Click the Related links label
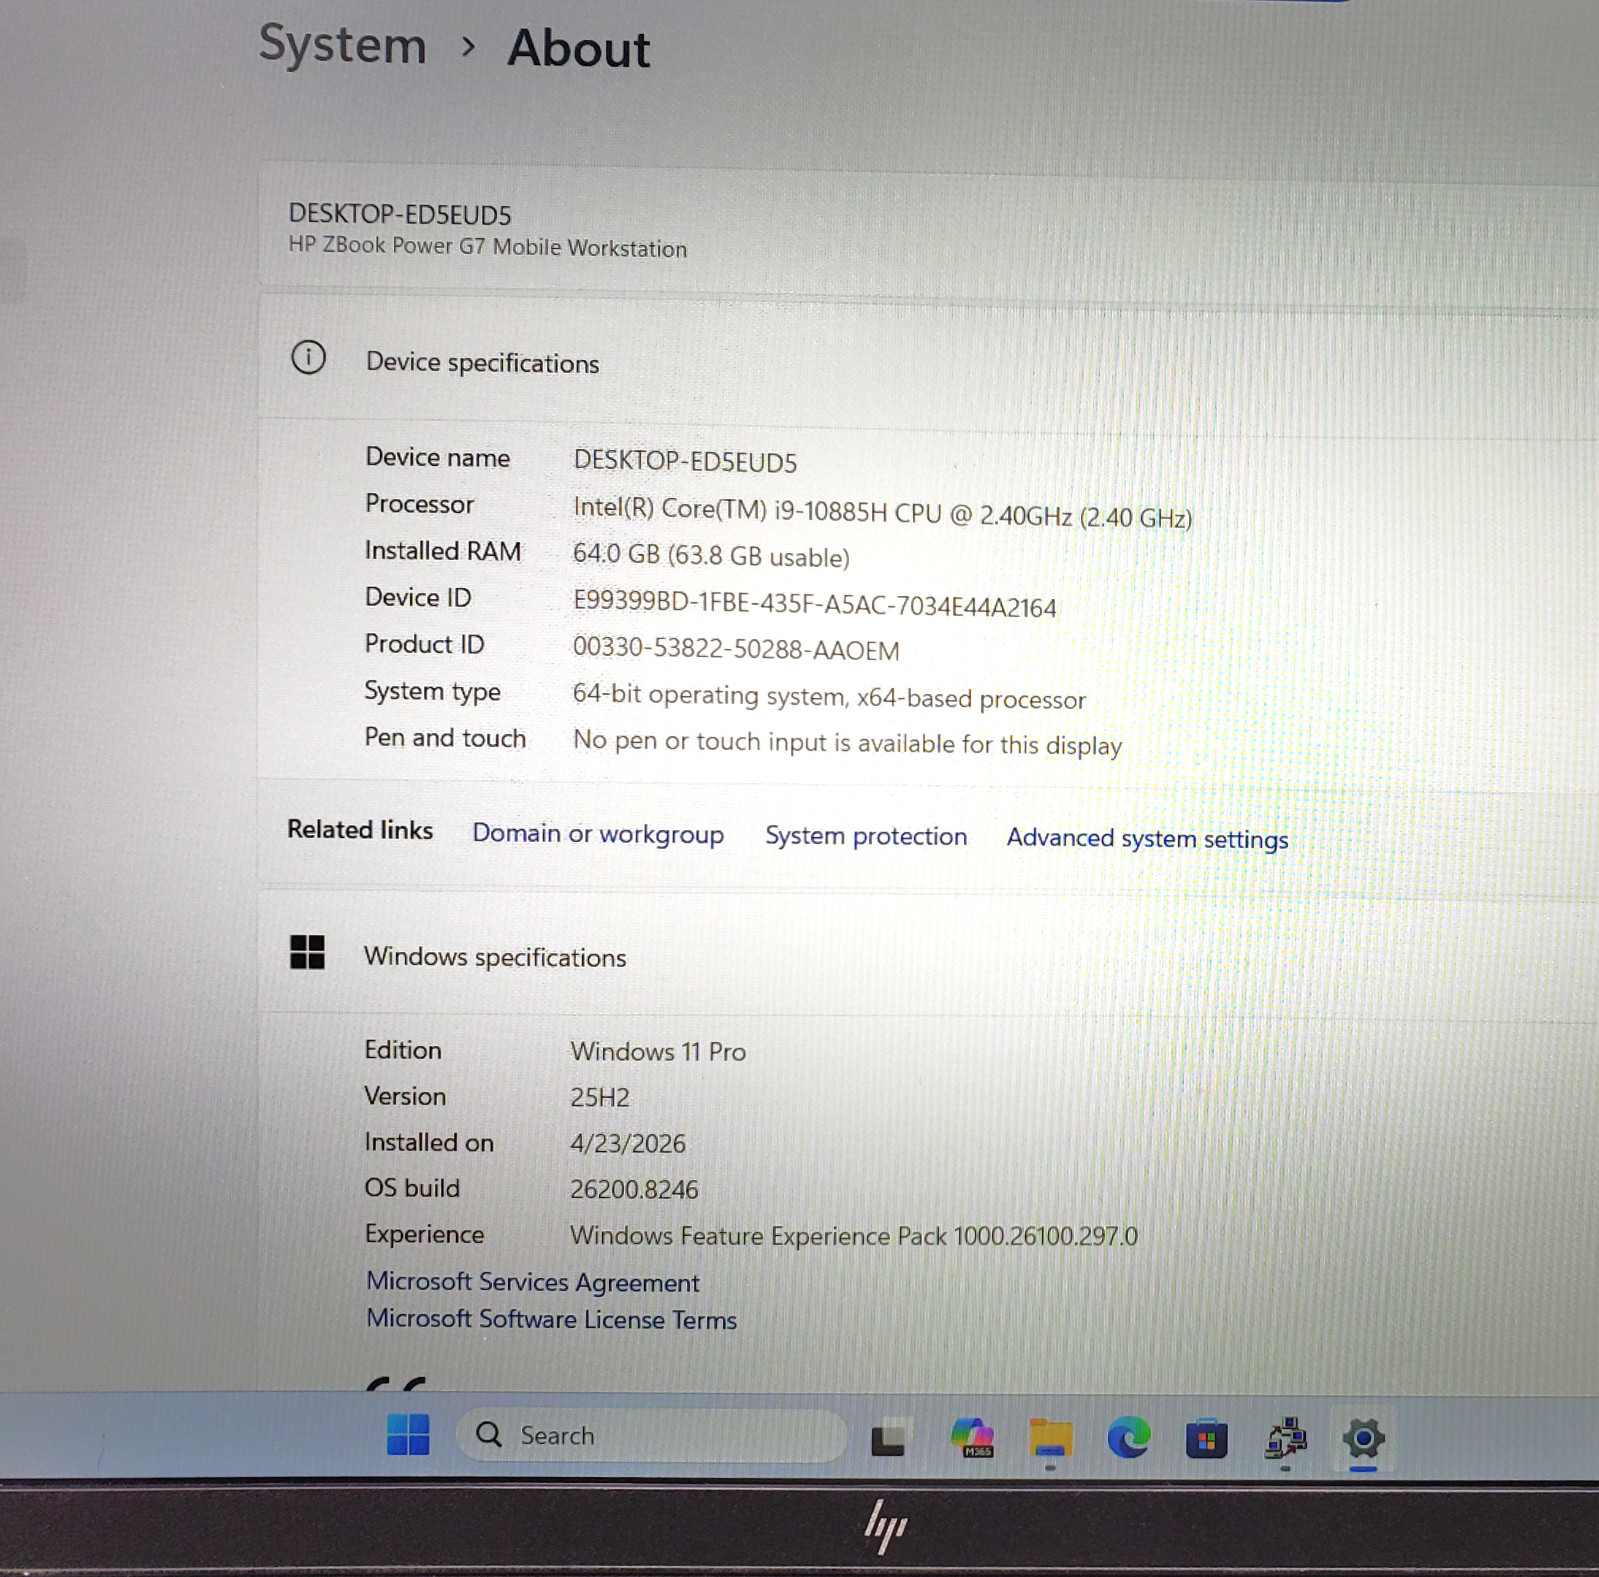 pyautogui.click(x=360, y=830)
